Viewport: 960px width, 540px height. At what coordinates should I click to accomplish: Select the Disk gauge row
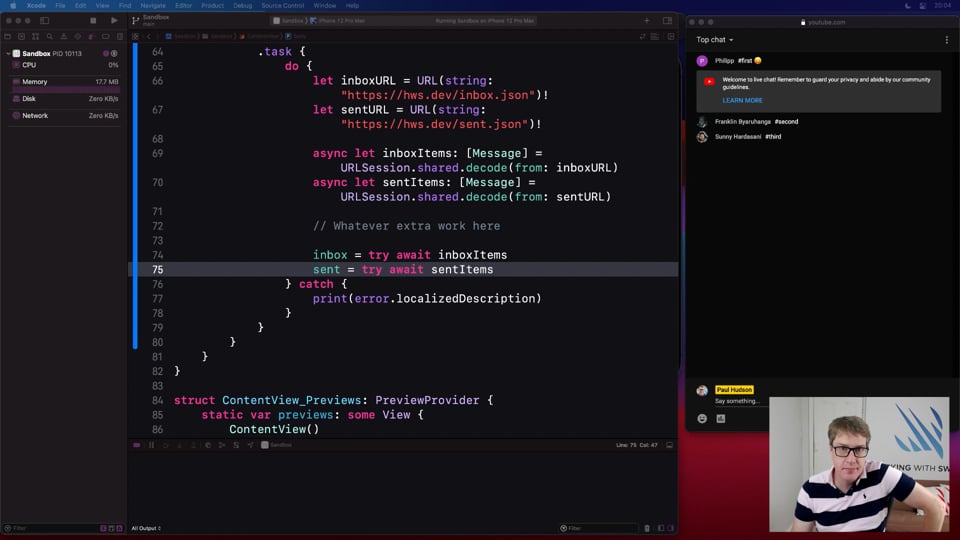(x=64, y=99)
